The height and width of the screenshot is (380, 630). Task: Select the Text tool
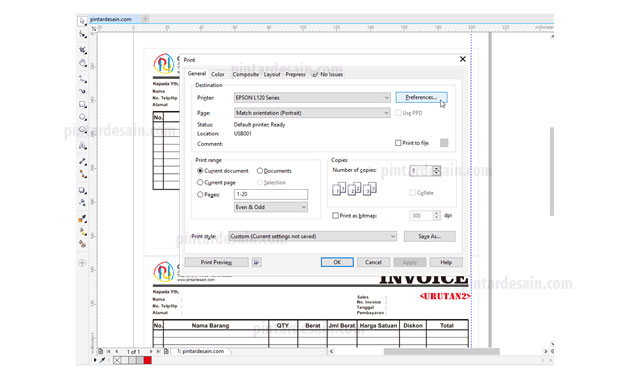(x=82, y=146)
